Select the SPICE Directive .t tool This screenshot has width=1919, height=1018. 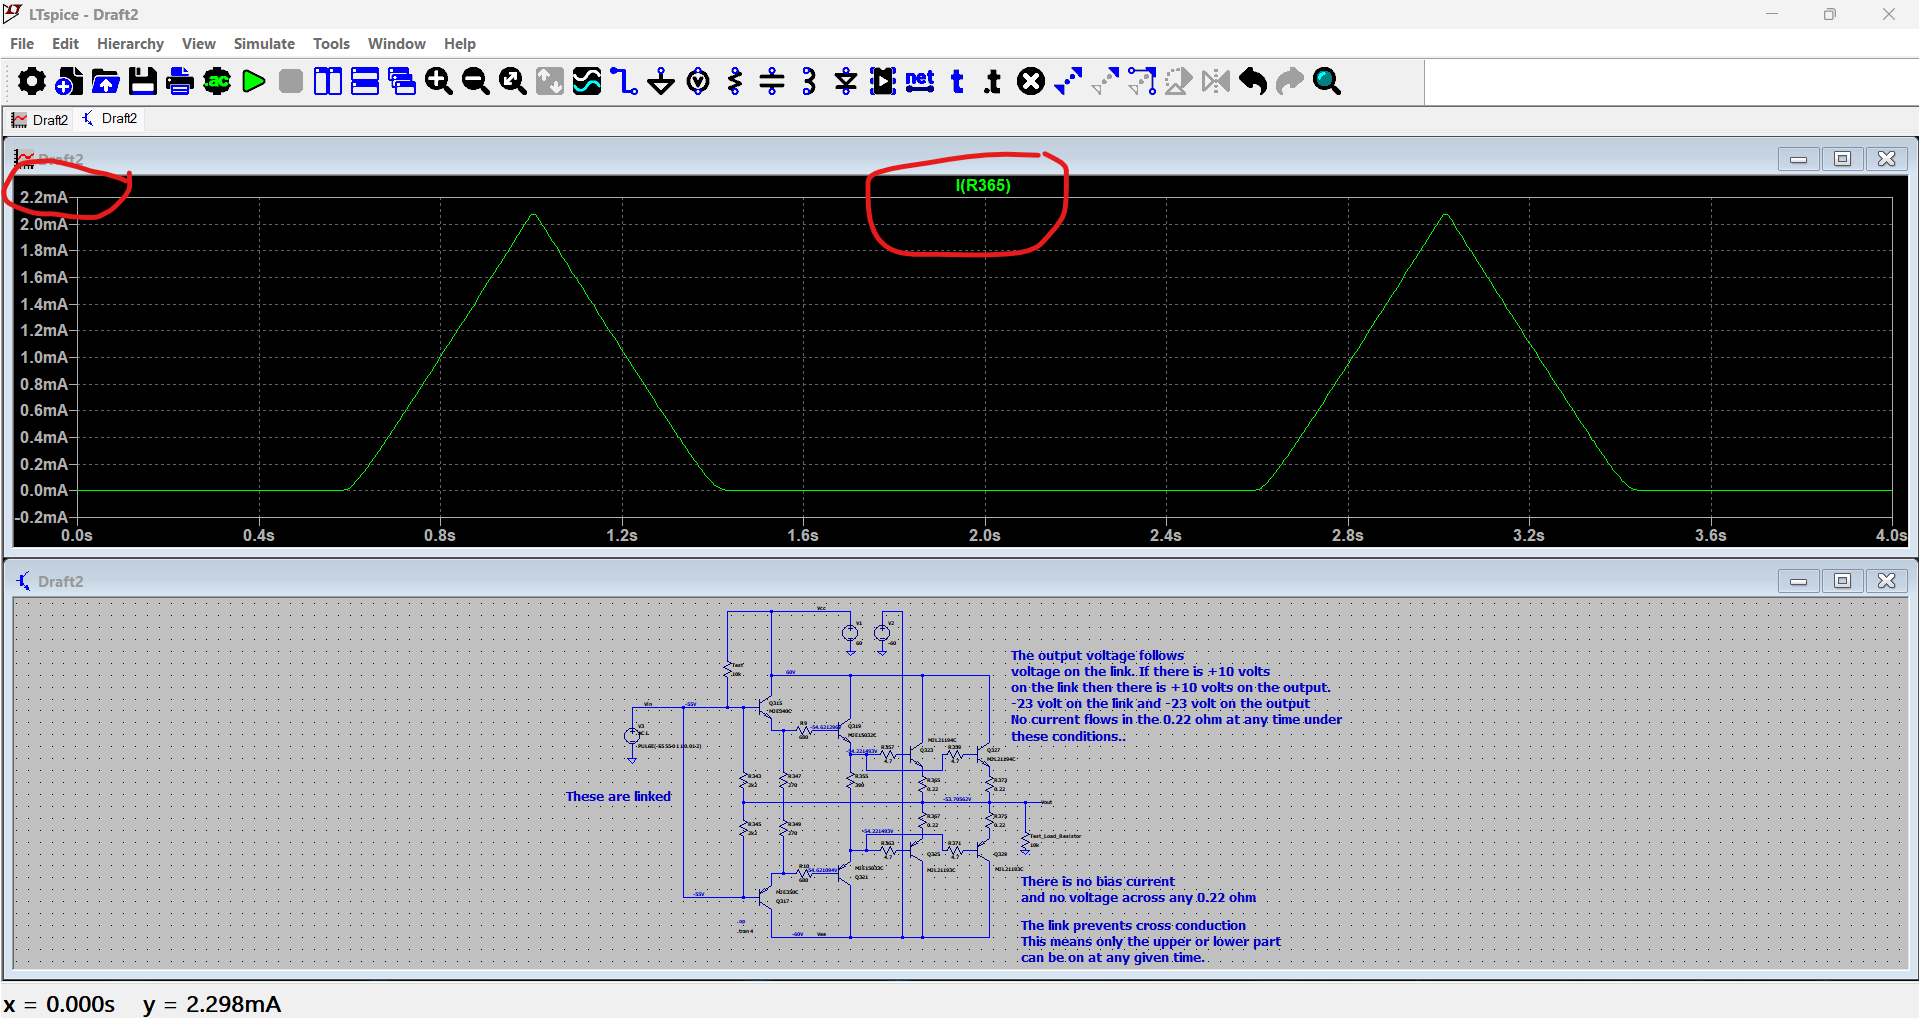(993, 81)
